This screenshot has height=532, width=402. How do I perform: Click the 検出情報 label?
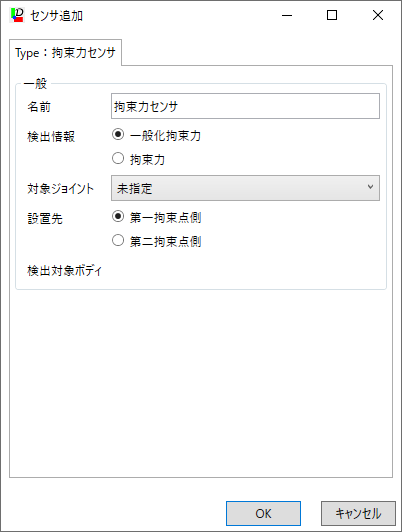point(51,137)
